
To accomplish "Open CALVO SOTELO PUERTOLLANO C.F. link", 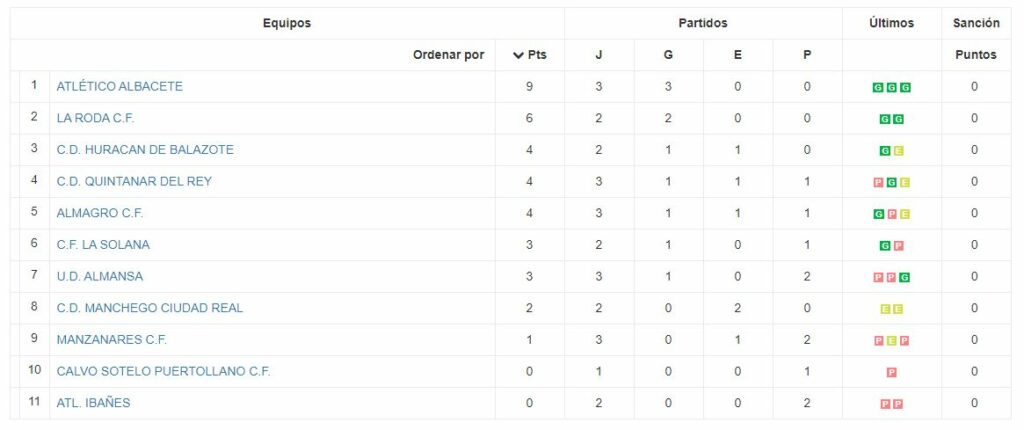I will pyautogui.click(x=163, y=371).
